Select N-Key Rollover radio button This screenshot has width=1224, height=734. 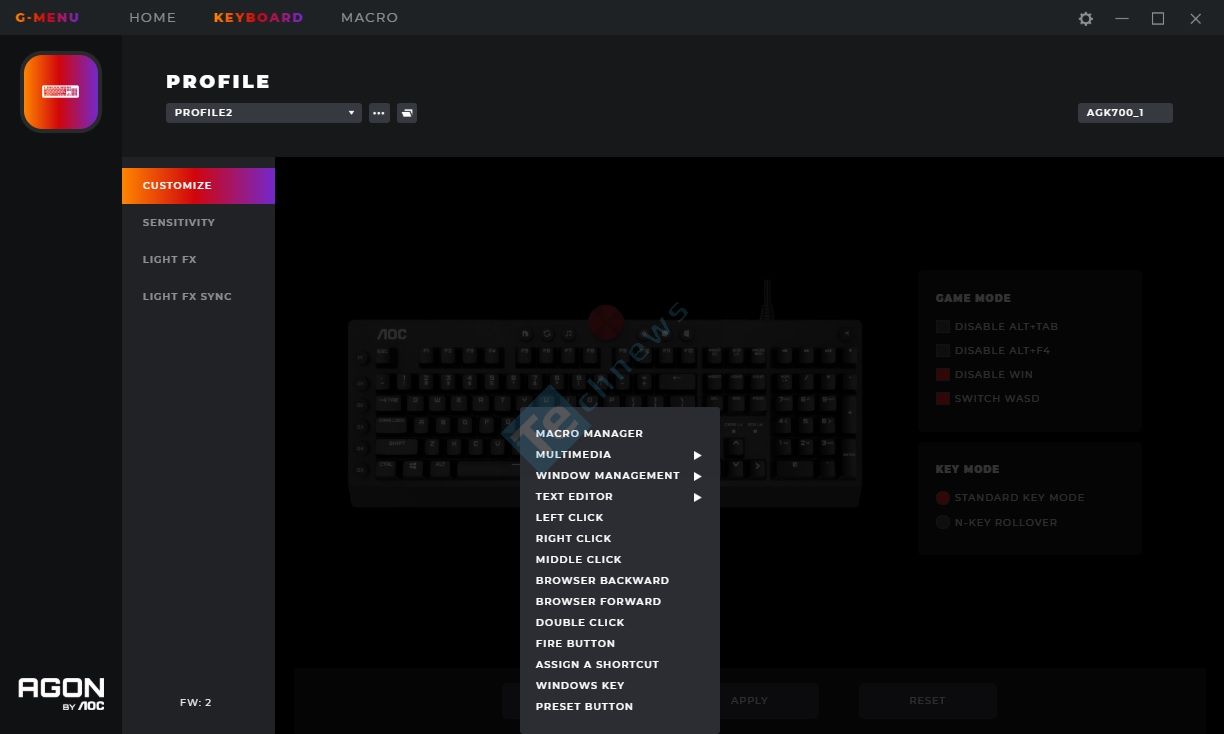[943, 522]
